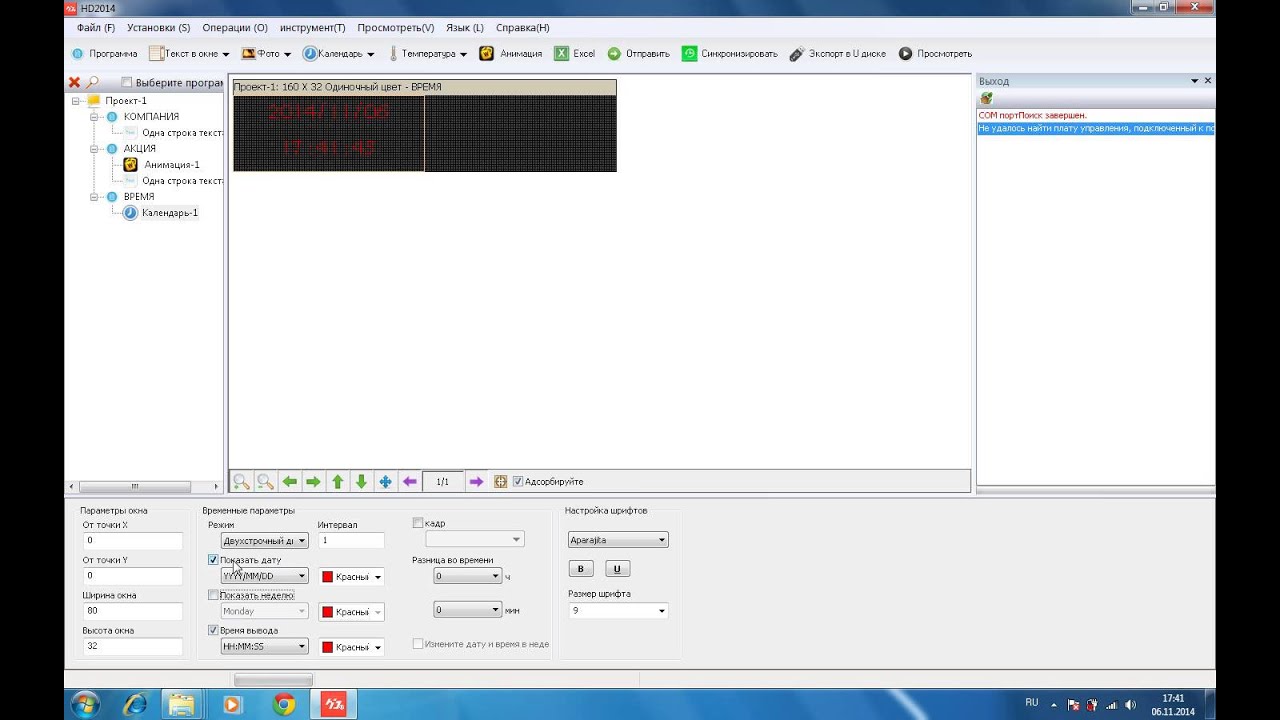Click the От точки X input field
Screen dimensions: 1280x720
(133, 541)
